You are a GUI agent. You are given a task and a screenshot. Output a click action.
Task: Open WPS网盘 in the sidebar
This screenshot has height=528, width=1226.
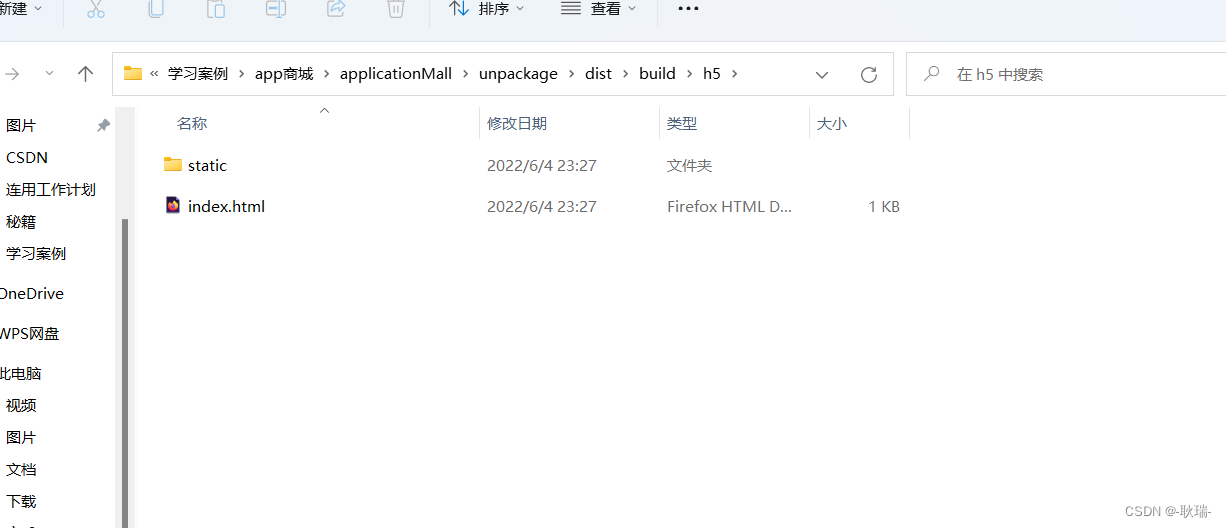point(29,334)
